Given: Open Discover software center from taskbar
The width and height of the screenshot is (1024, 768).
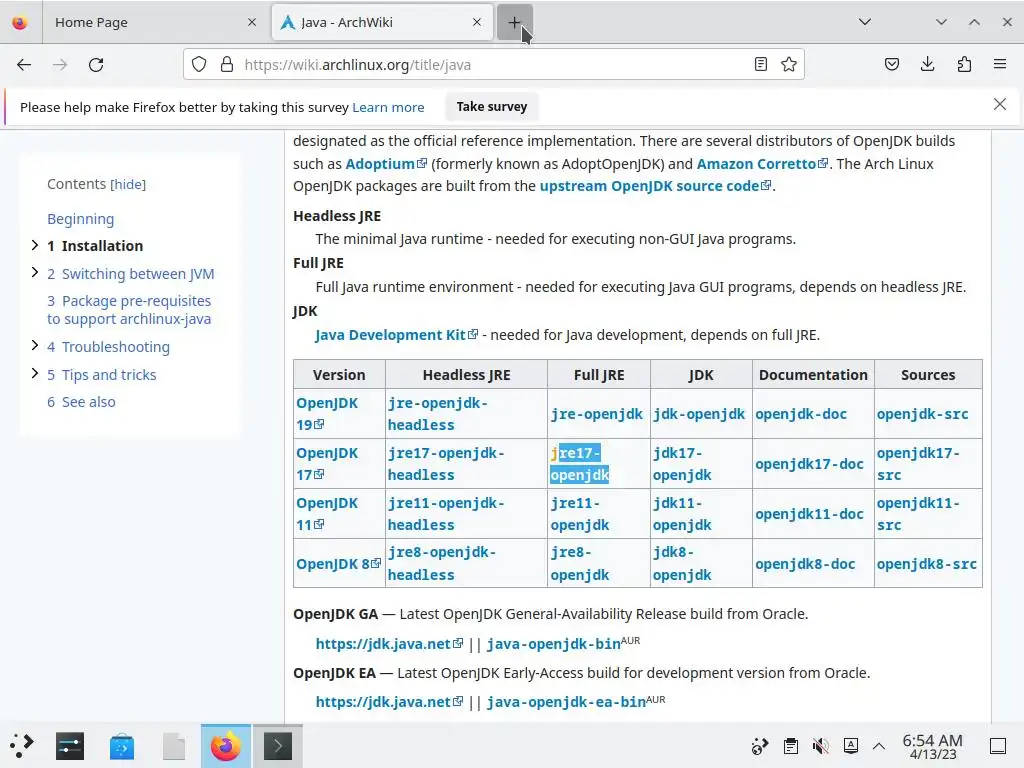Looking at the screenshot, I should pos(121,746).
